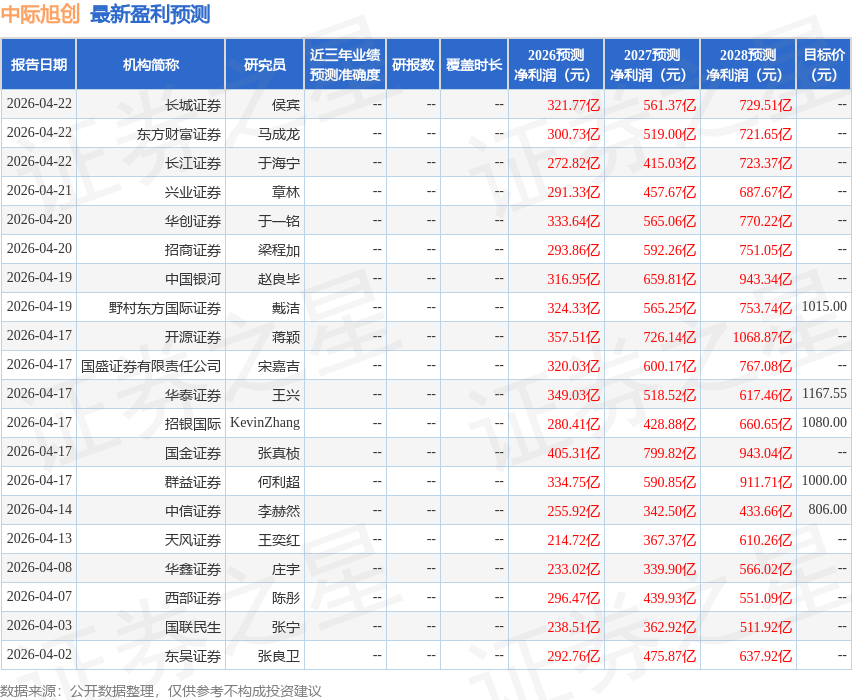Image resolution: width=852 pixels, height=700 pixels.
Task: Click 2026 profit value 405.31亿
Action: tap(573, 453)
